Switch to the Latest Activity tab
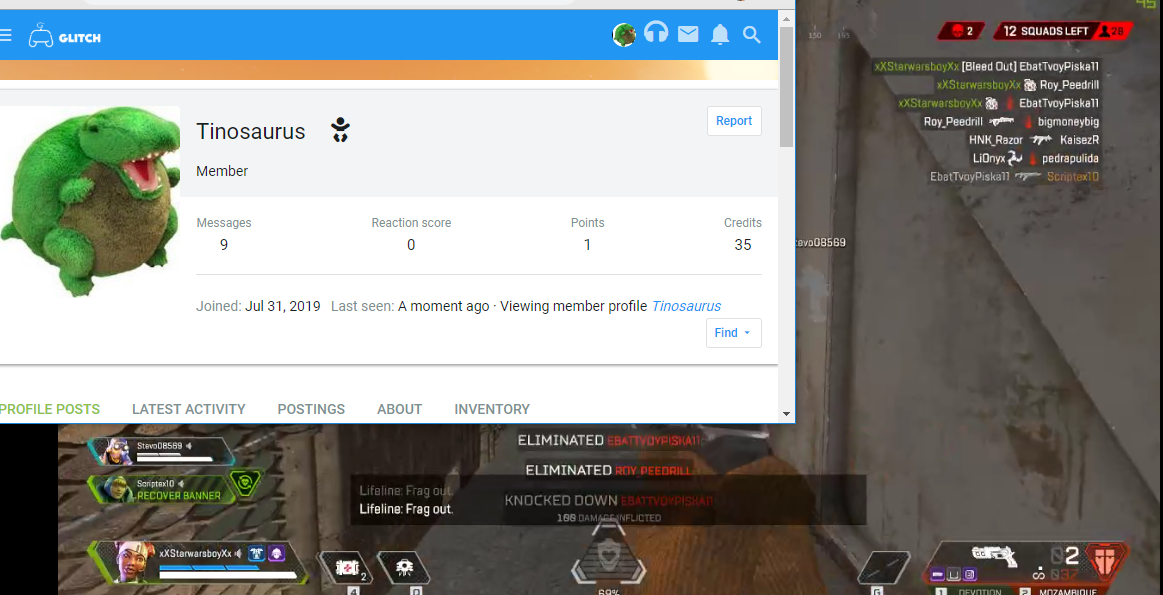This screenshot has height=595, width=1163. 188,409
